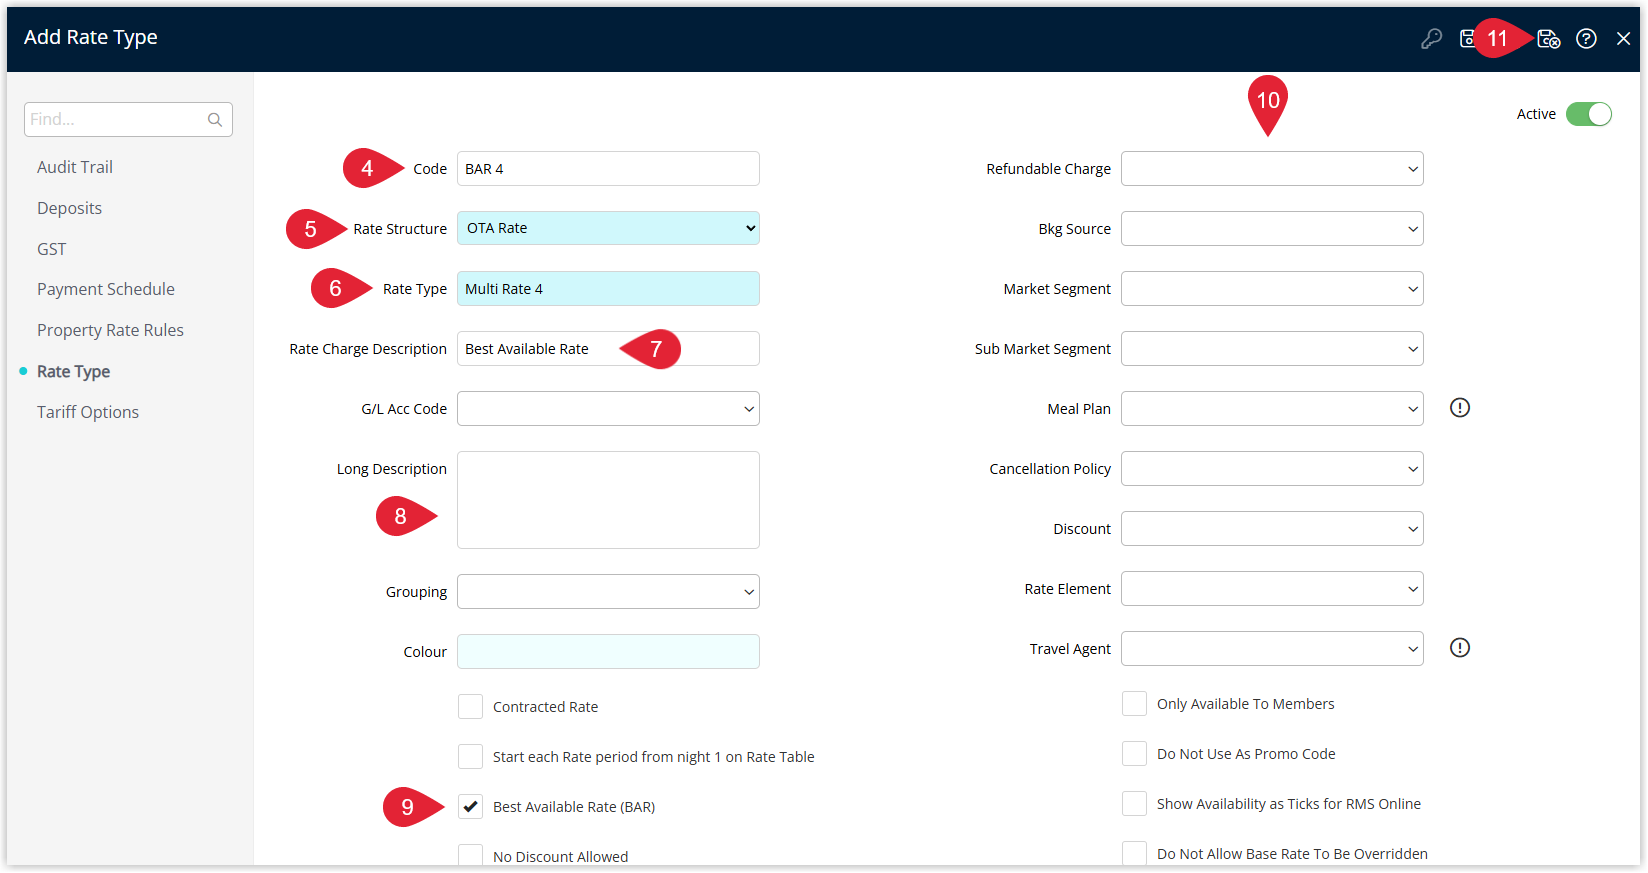Click the Rate Type field Multi Rate 4

click(x=608, y=288)
